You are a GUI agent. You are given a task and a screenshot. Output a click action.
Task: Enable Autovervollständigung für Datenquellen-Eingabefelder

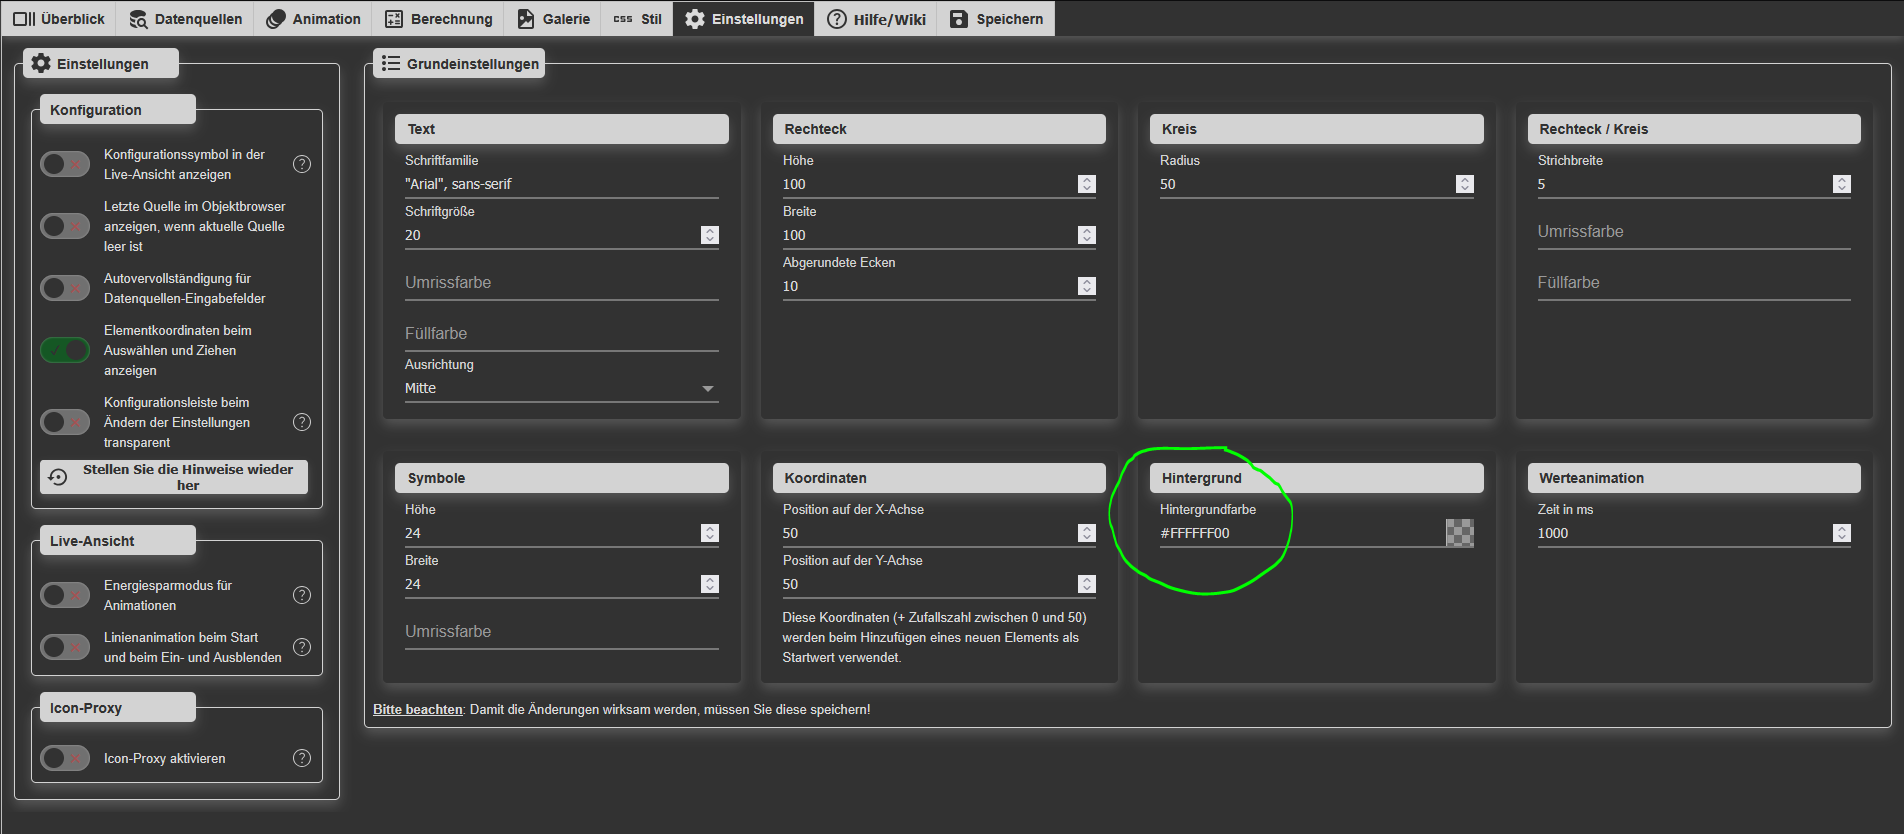[65, 288]
